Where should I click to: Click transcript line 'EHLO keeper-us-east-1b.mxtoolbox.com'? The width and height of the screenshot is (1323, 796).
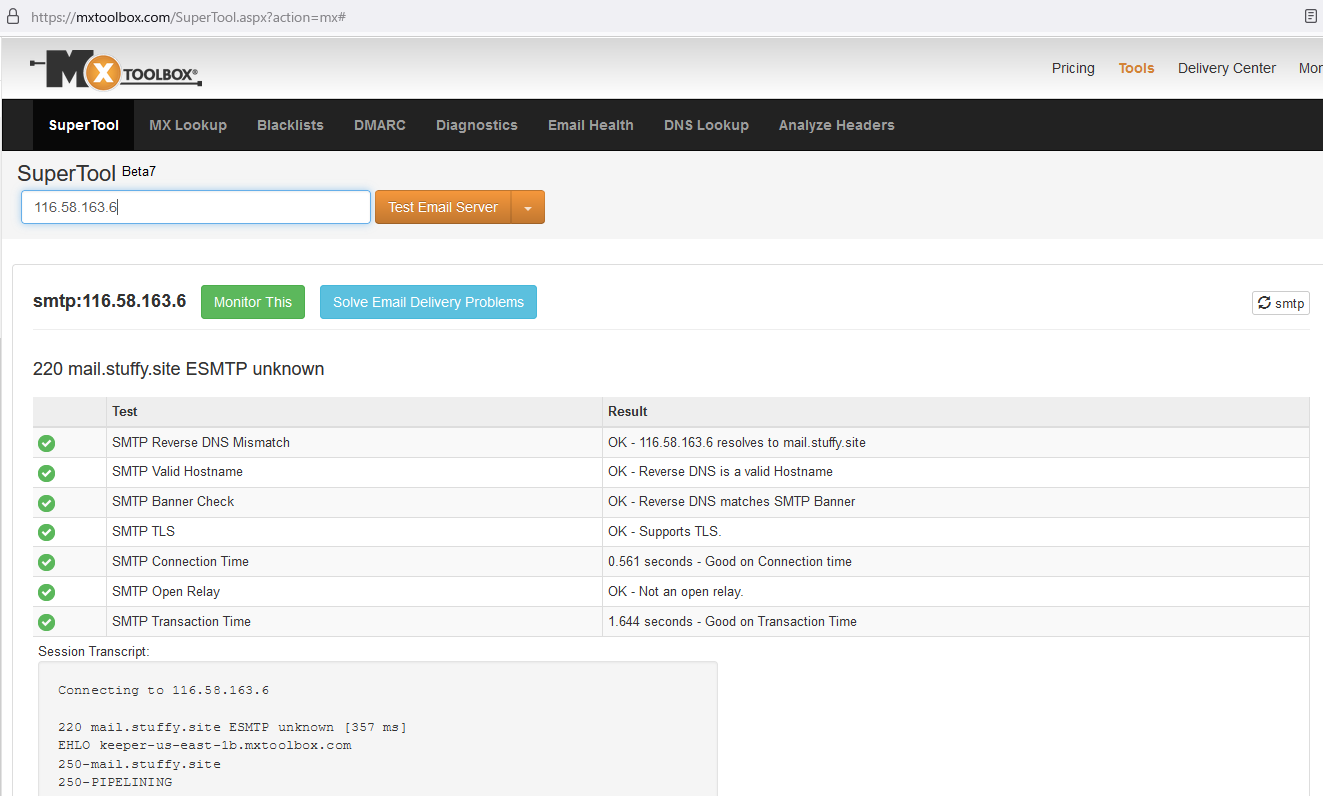[205, 745]
